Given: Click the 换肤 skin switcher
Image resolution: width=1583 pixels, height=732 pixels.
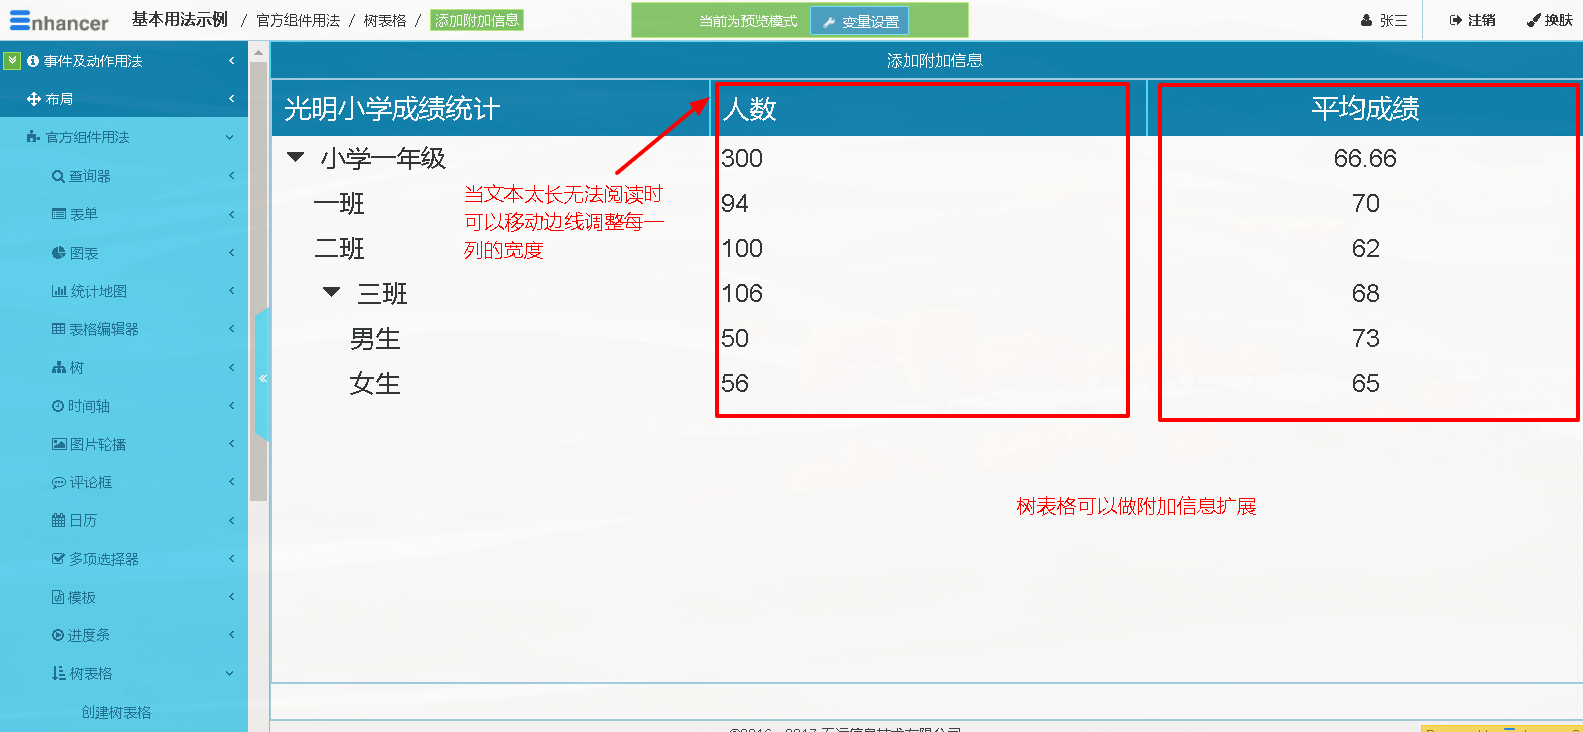Looking at the screenshot, I should [1549, 20].
